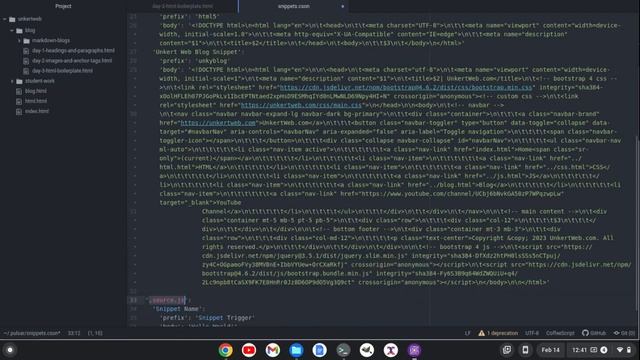
Task: Open quick settings via 12:41 clock
Action: click(x=579, y=350)
